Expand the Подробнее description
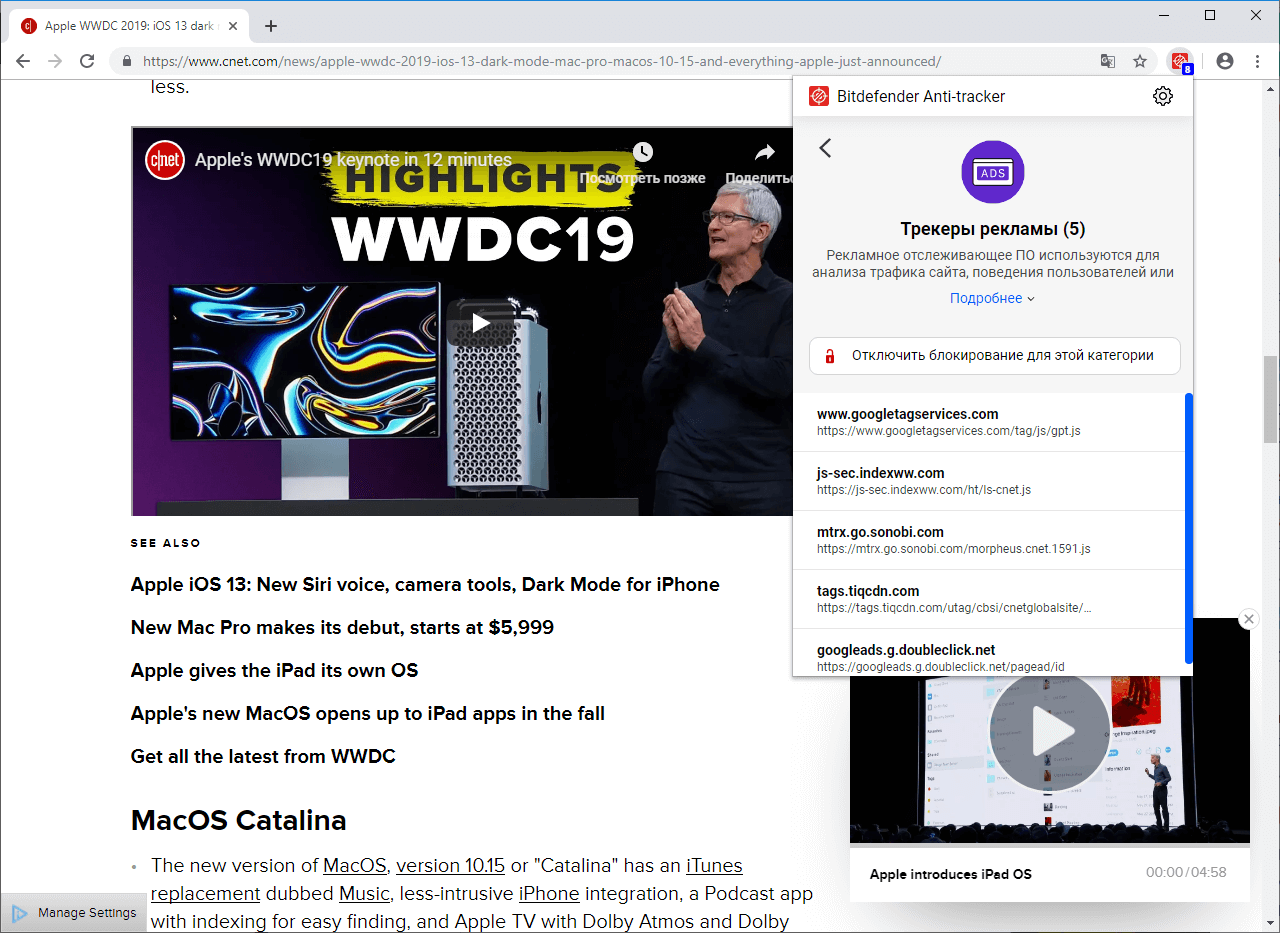 tap(992, 299)
